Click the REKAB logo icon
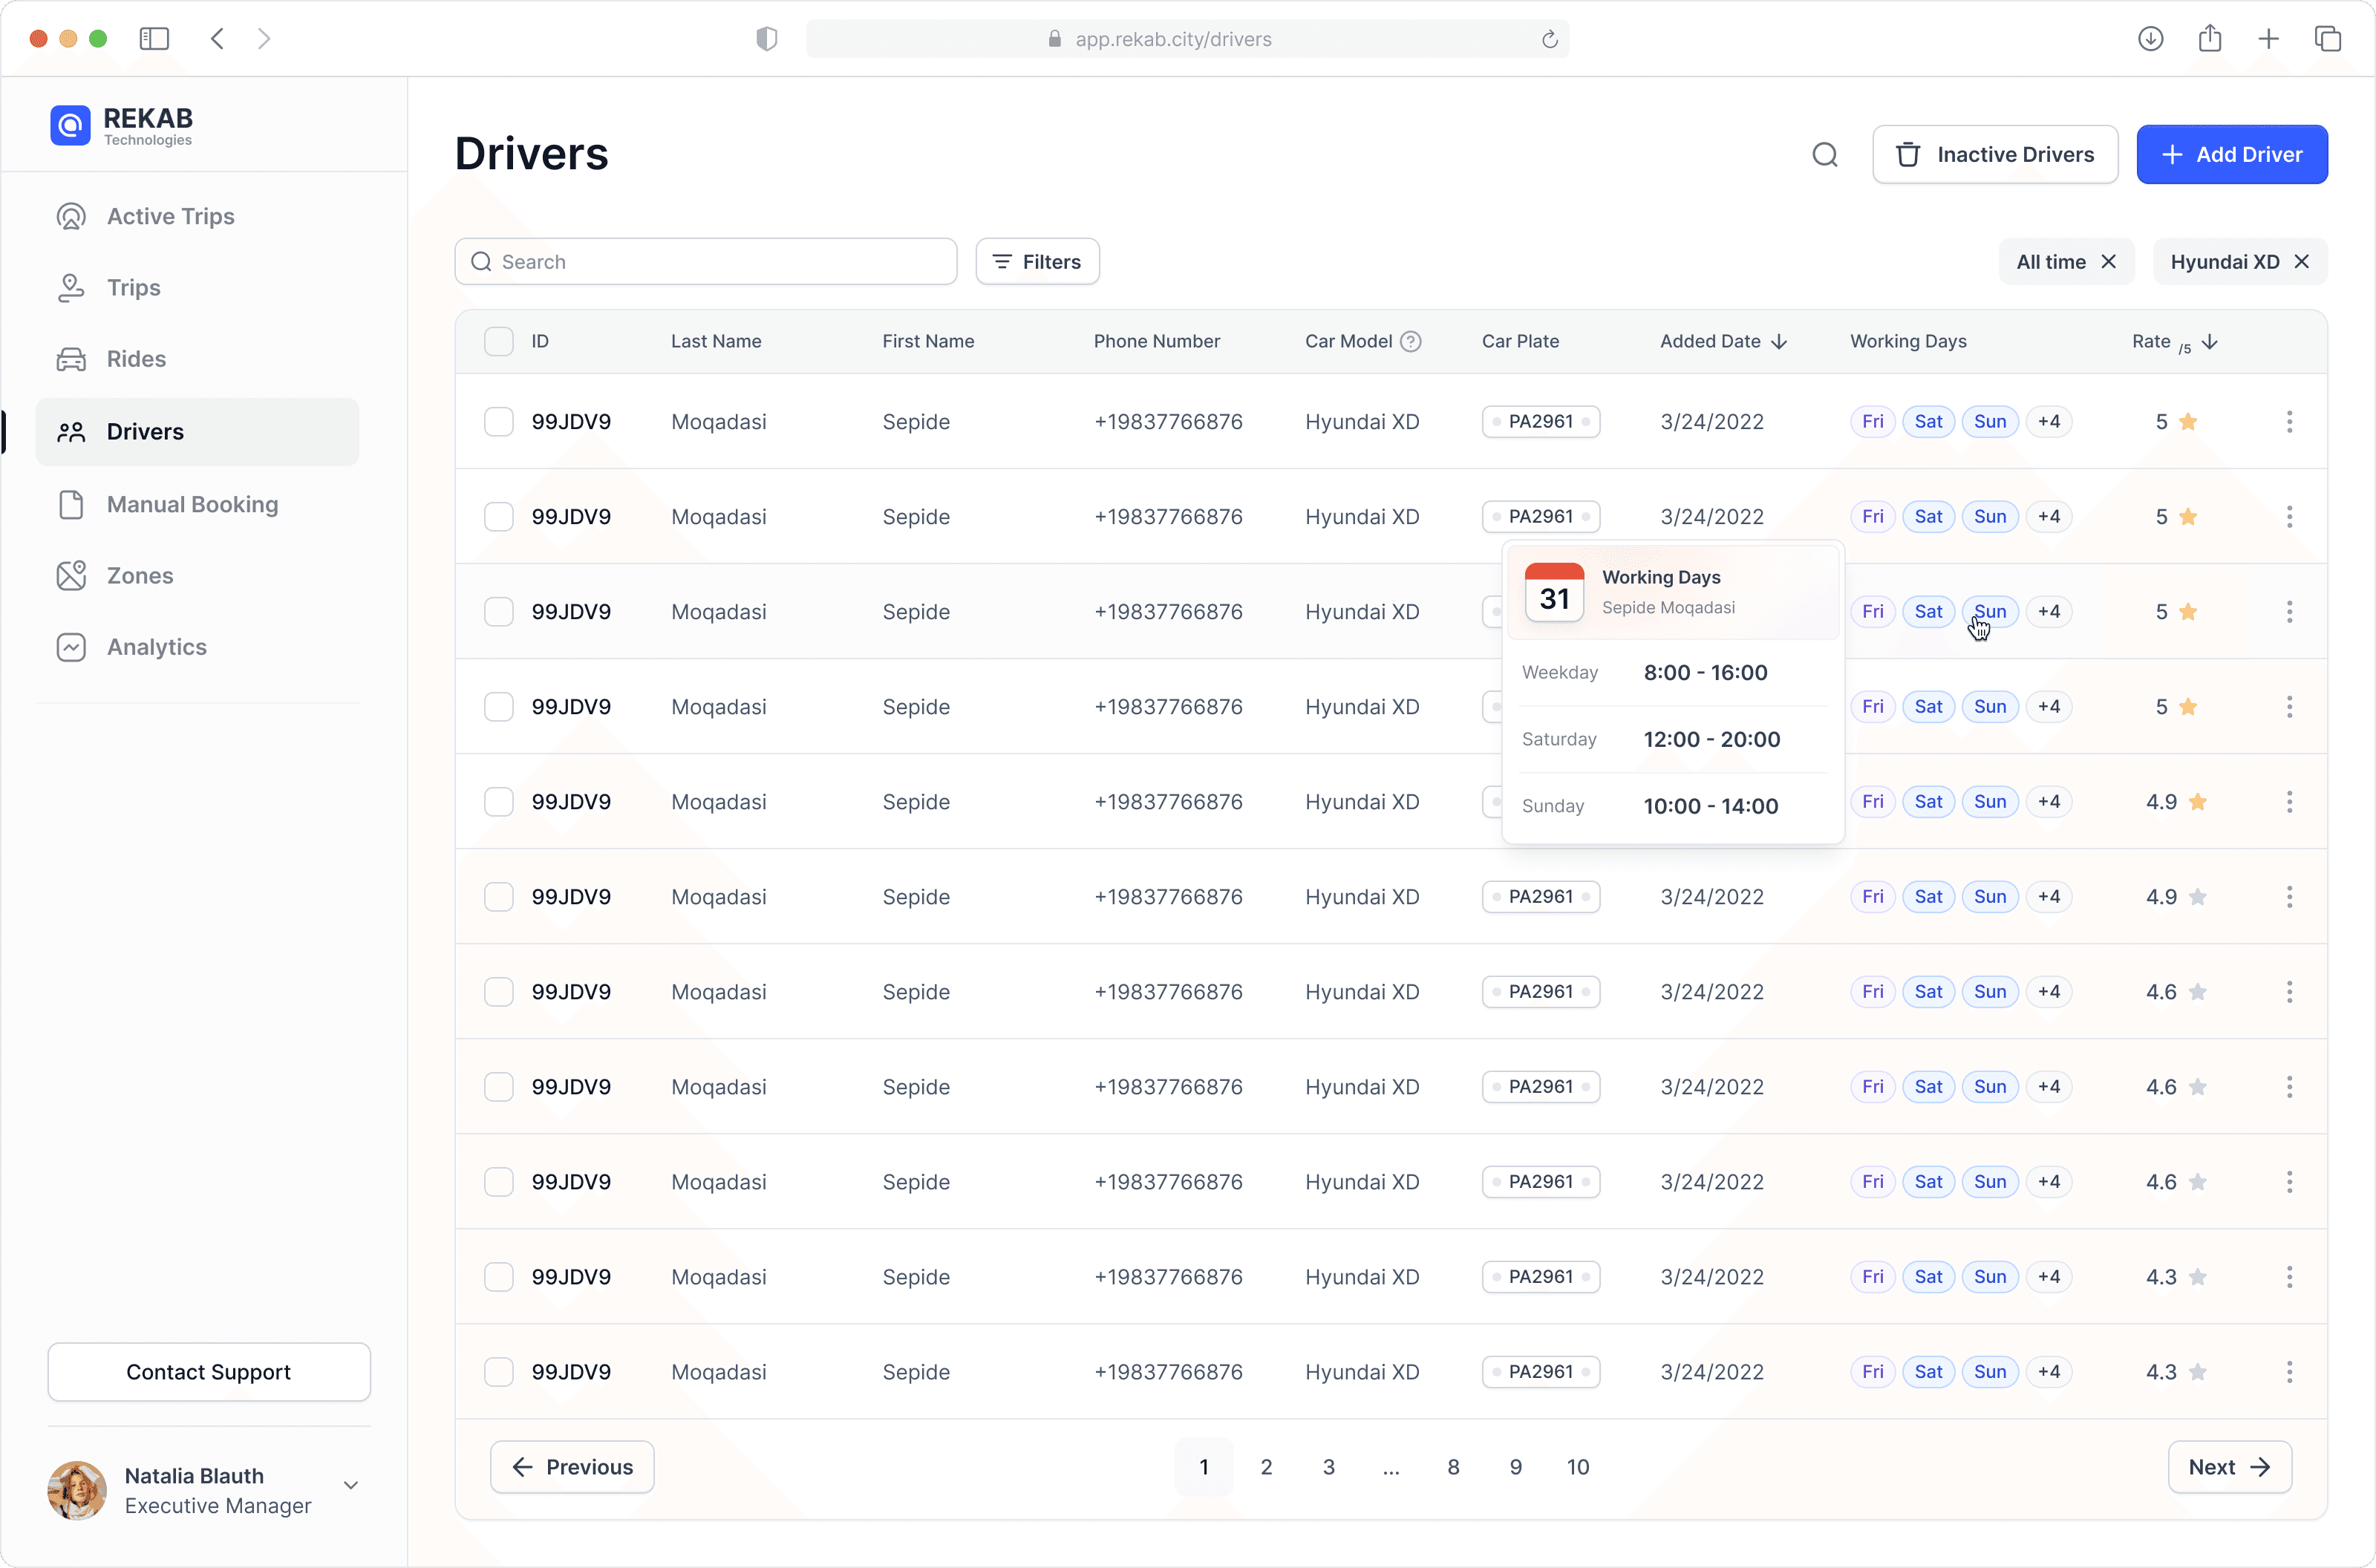 pyautogui.click(x=70, y=126)
